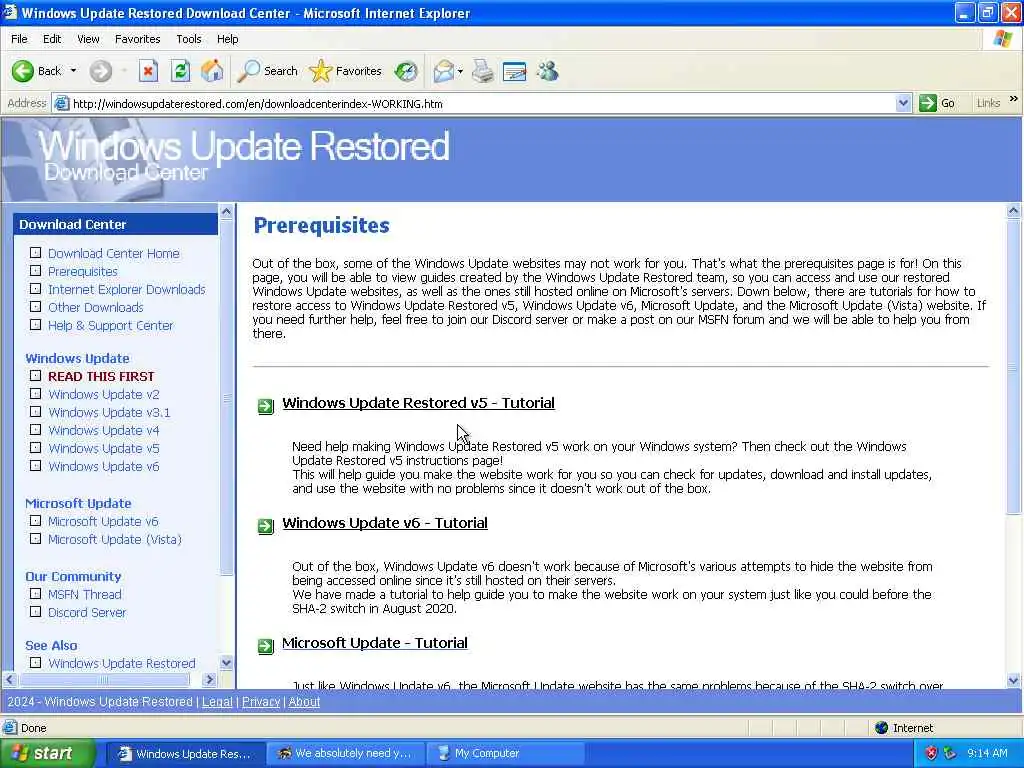Open the READ THIS FIRST link

click(x=101, y=377)
